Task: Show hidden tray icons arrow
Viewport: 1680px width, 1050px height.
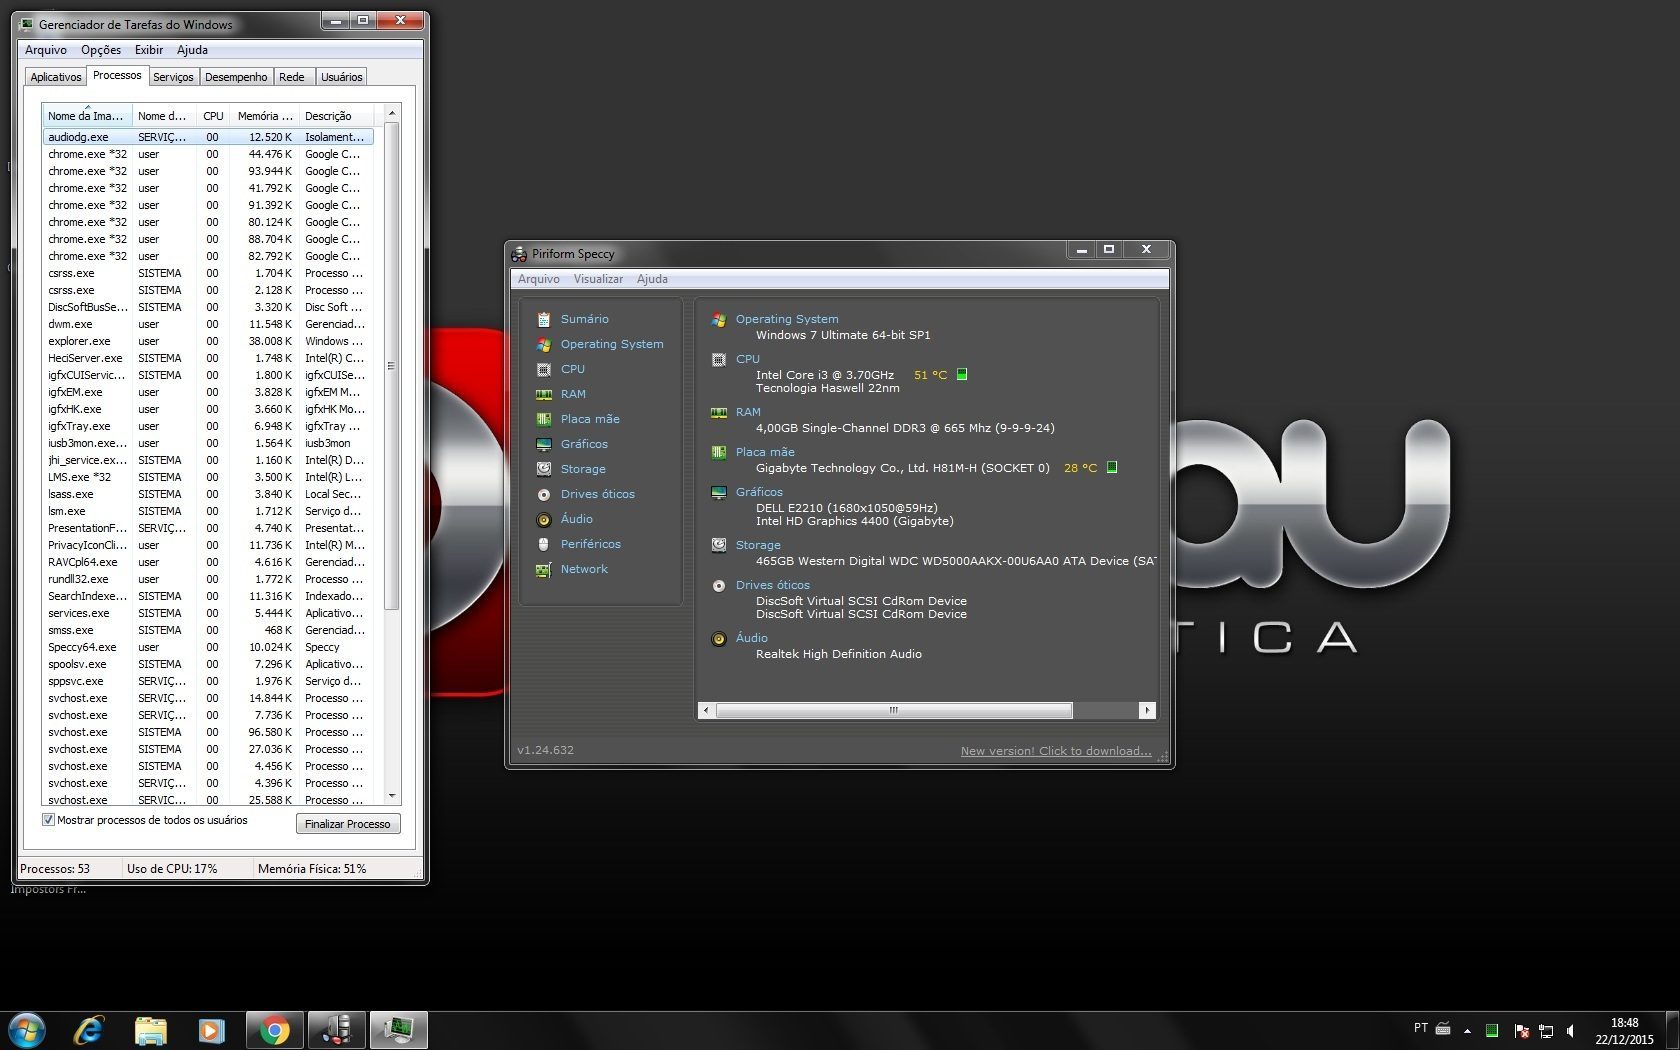Action: coord(1467,1031)
